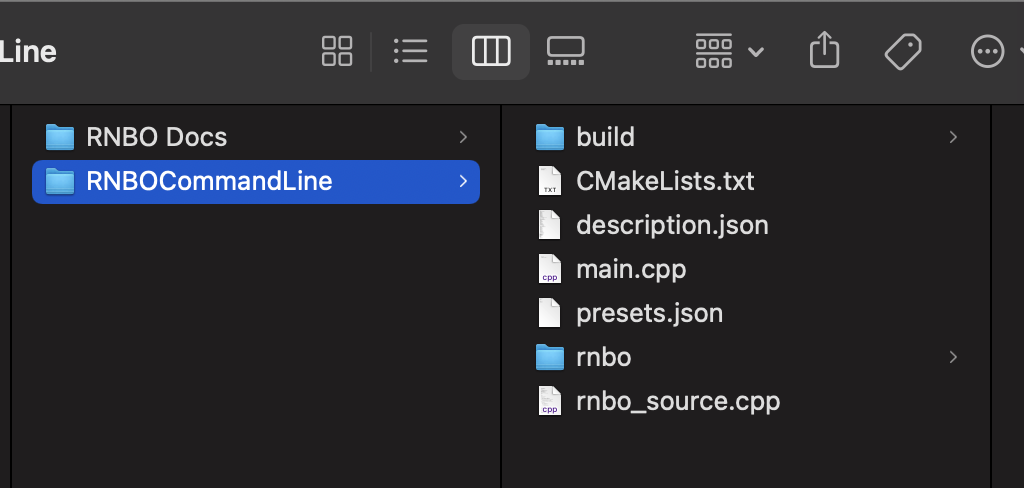1024x488 pixels.
Task: Select the rnbo folder name
Action: (603, 357)
